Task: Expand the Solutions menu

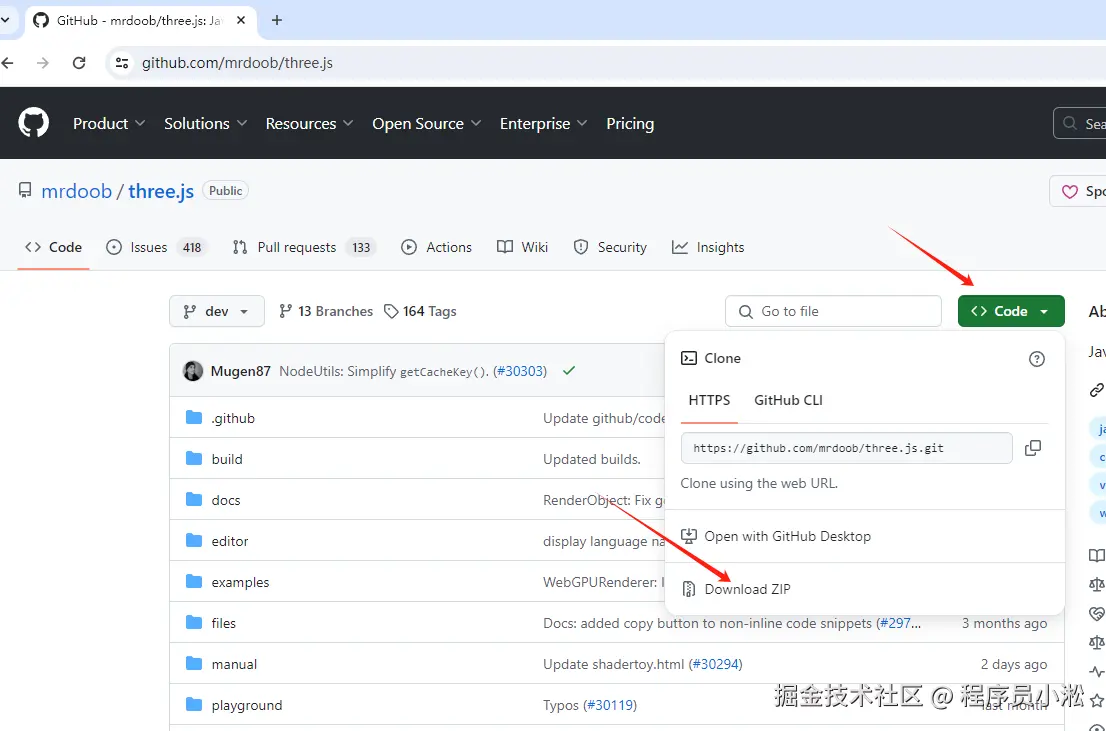Action: point(205,123)
